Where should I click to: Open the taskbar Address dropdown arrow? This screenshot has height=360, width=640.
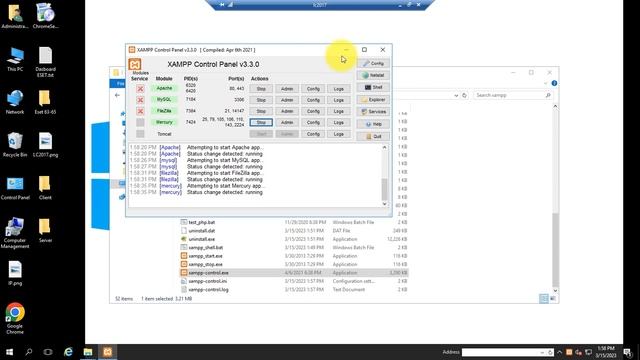(x=542, y=352)
